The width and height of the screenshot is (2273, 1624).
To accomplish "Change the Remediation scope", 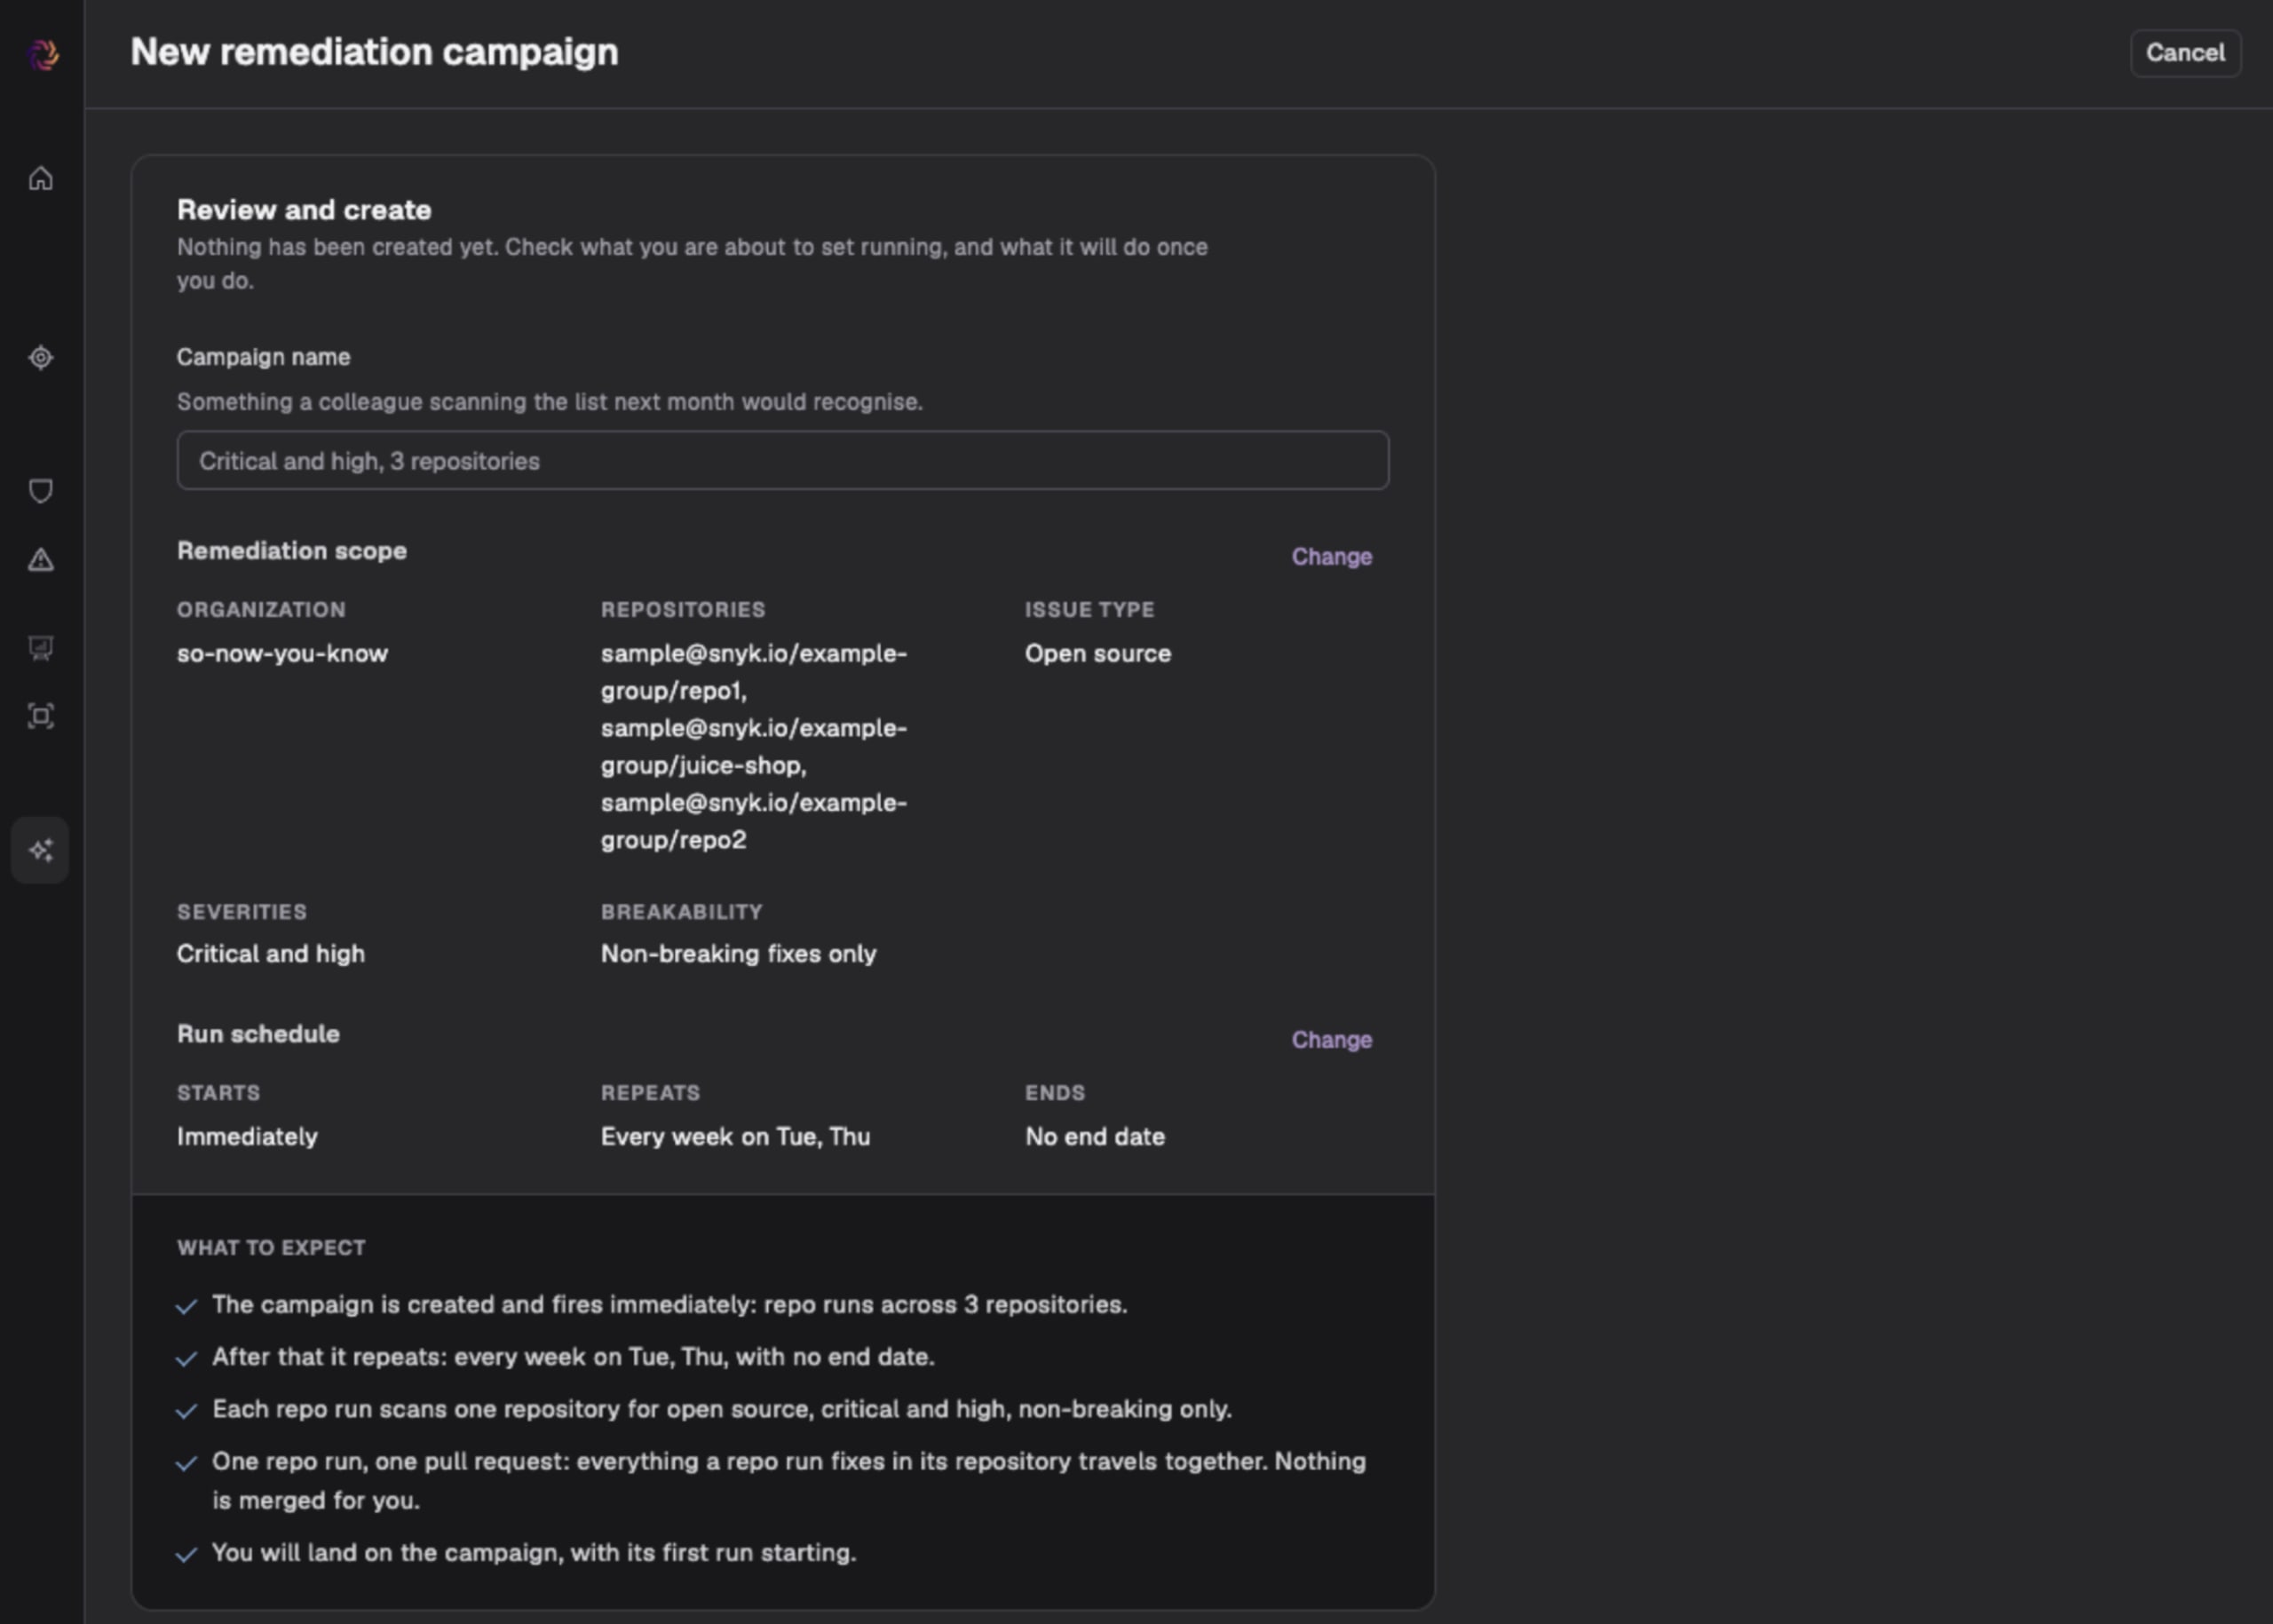I will [x=1331, y=557].
